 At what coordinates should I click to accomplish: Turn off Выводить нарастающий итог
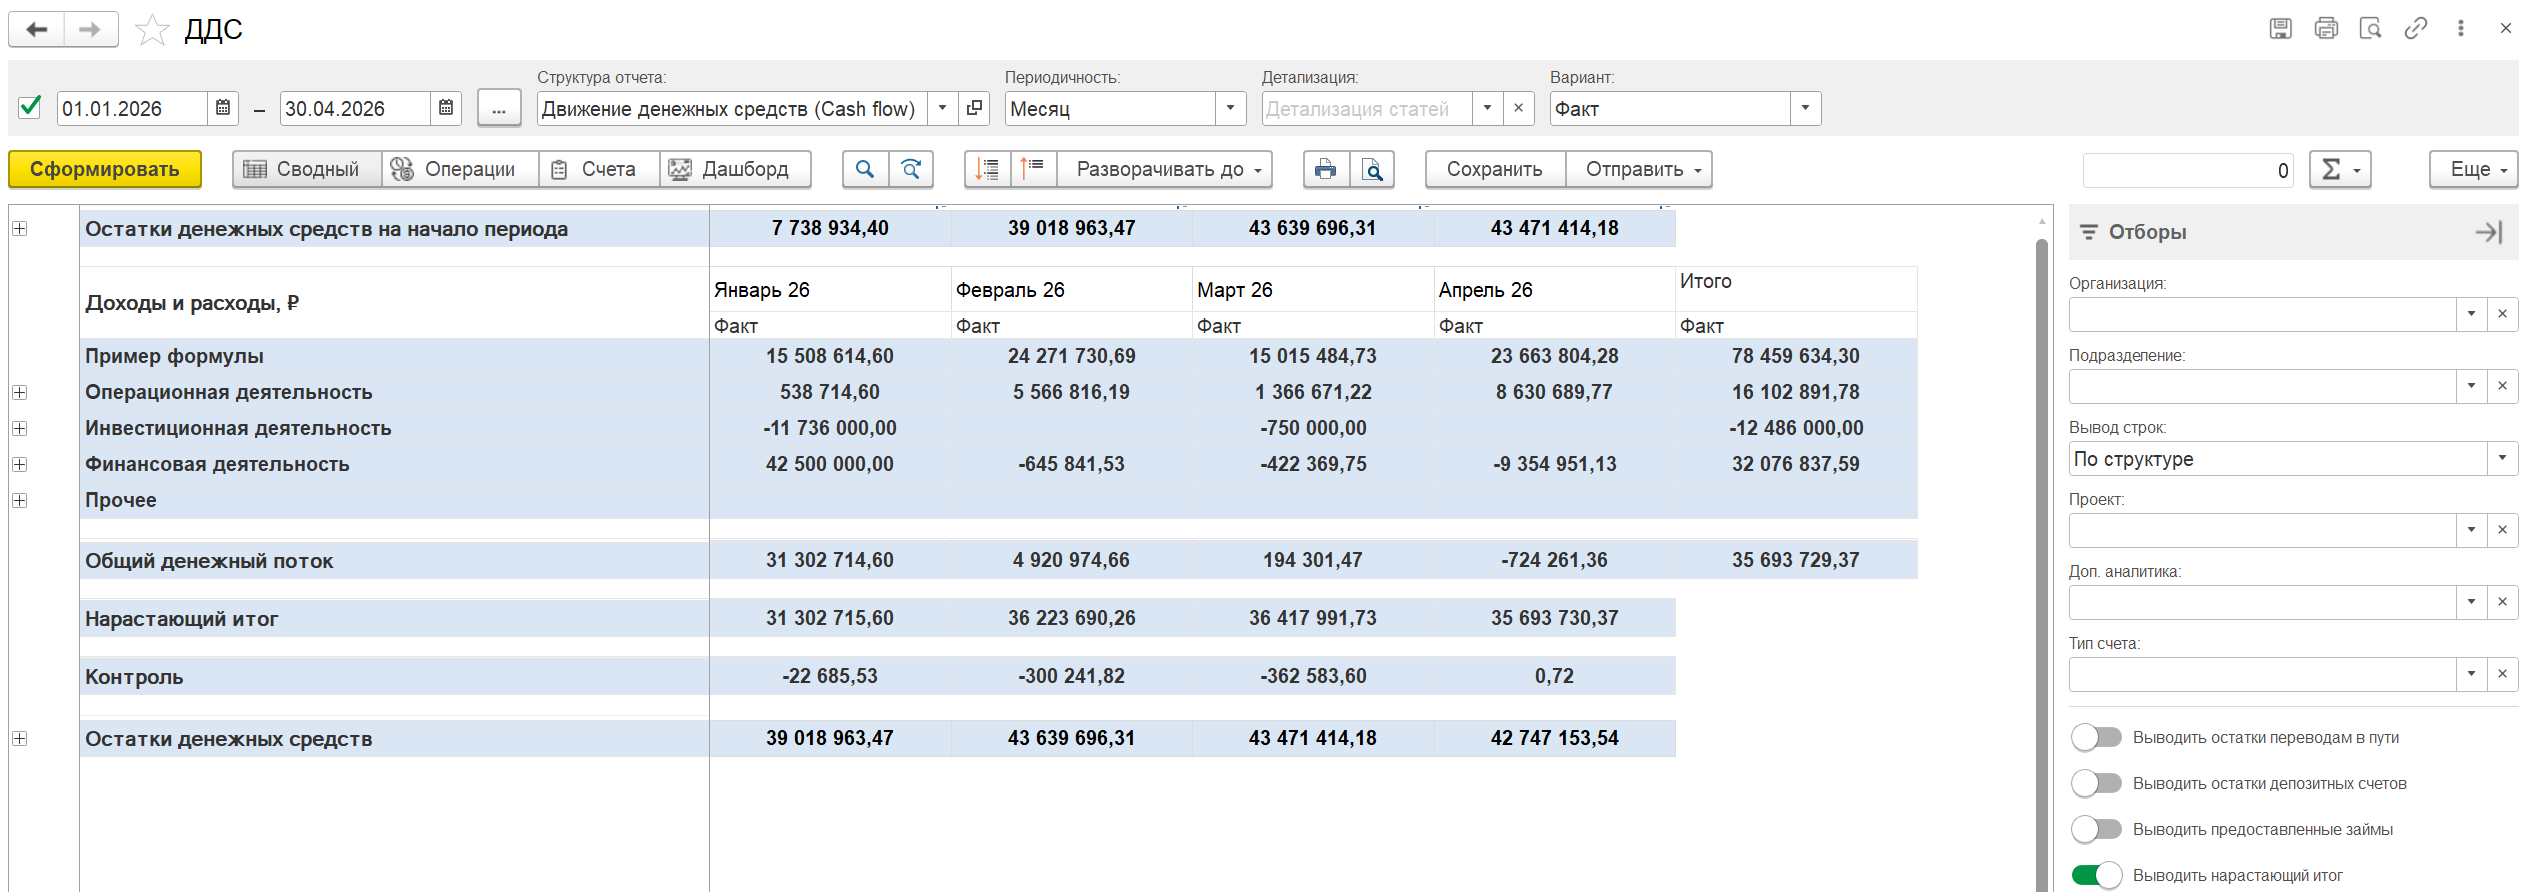(2096, 875)
